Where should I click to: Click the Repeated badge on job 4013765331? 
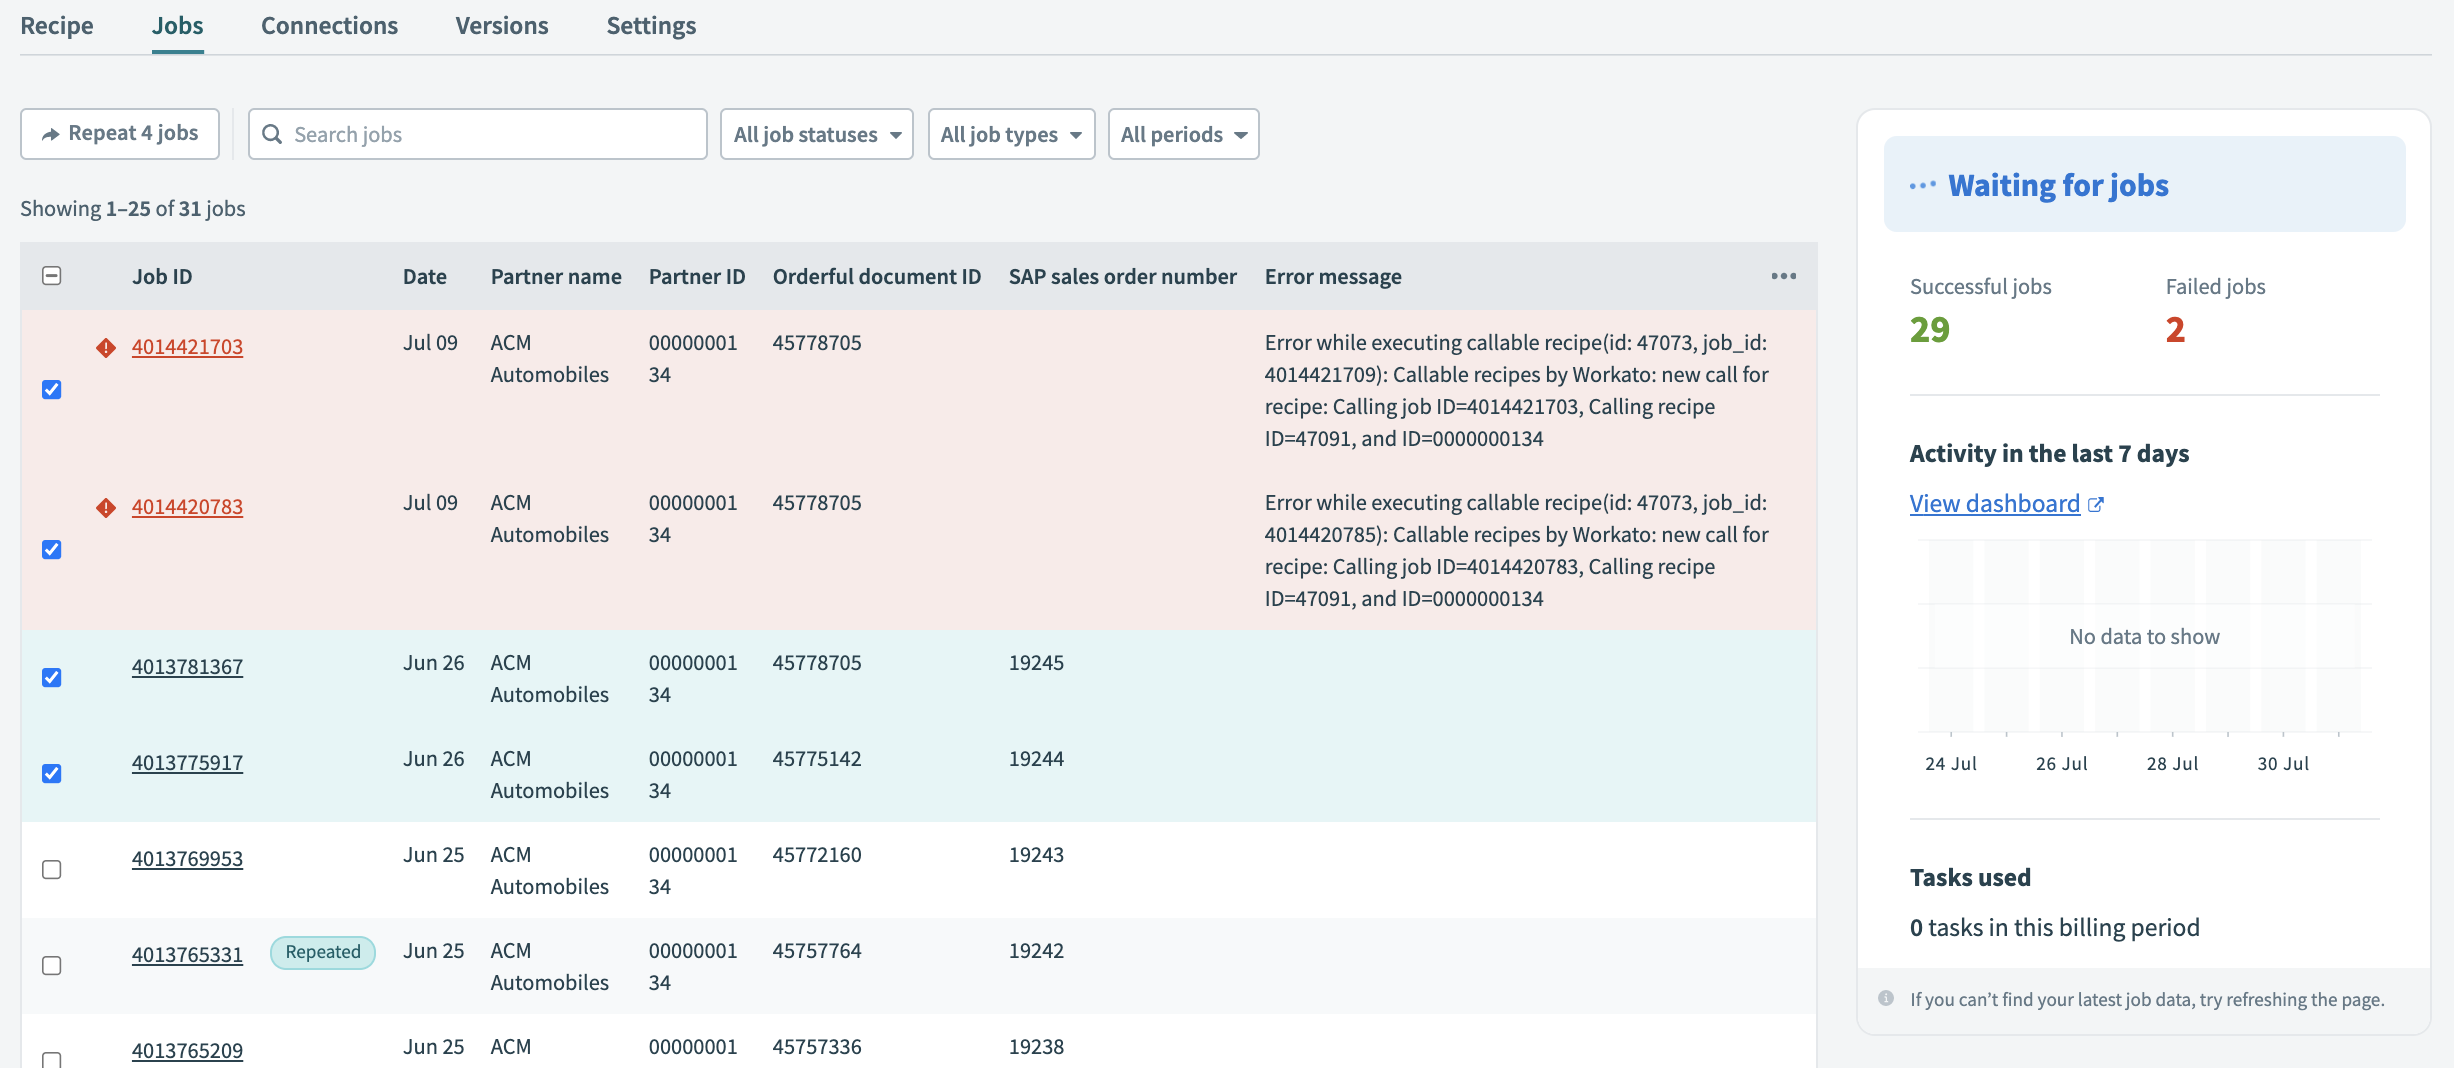click(322, 952)
